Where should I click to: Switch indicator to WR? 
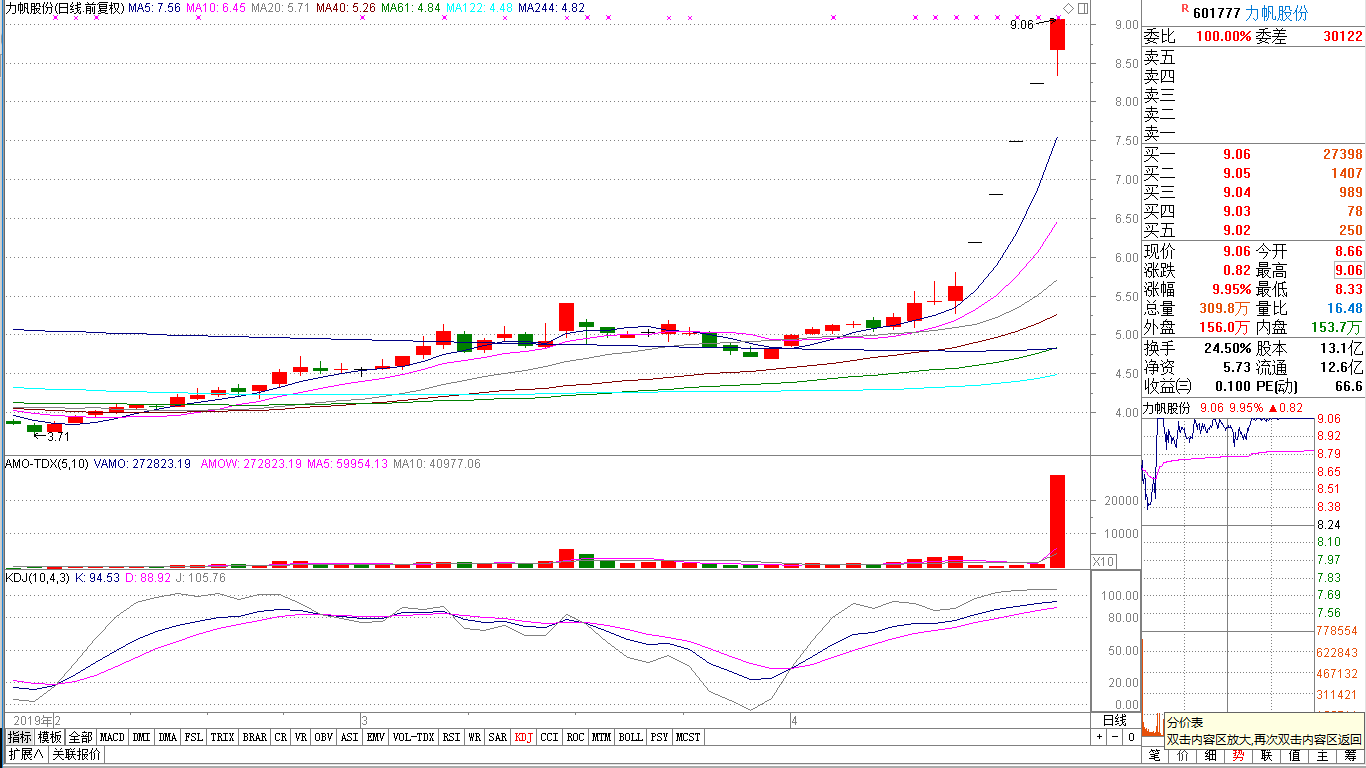click(474, 737)
